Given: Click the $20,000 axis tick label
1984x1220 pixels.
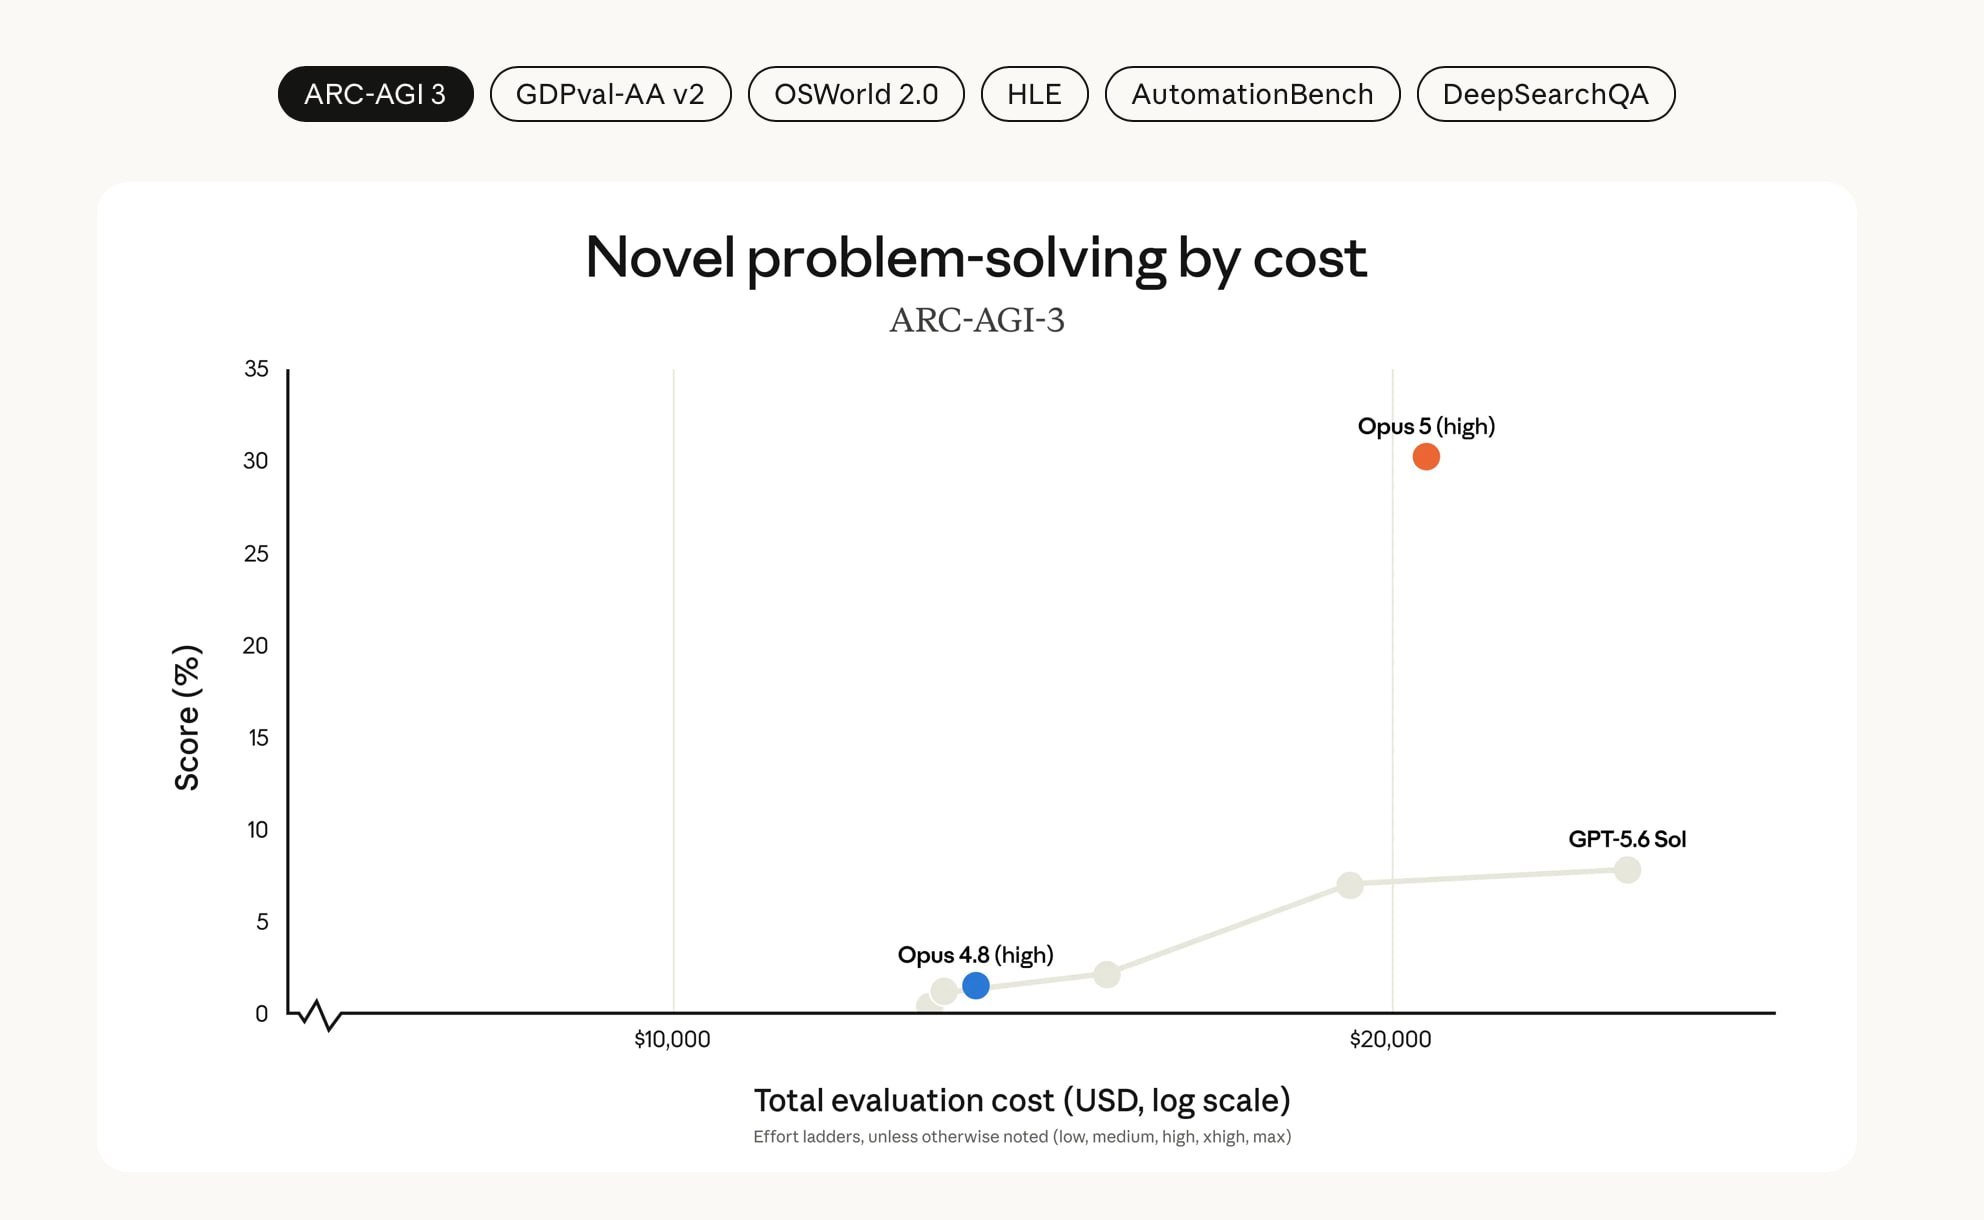Looking at the screenshot, I should point(1390,1040).
